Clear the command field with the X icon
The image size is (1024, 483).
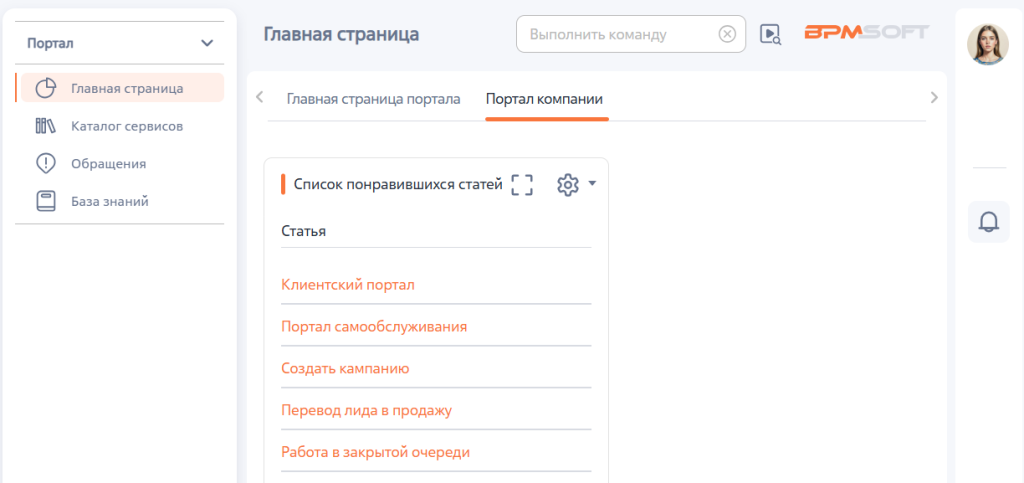[727, 34]
